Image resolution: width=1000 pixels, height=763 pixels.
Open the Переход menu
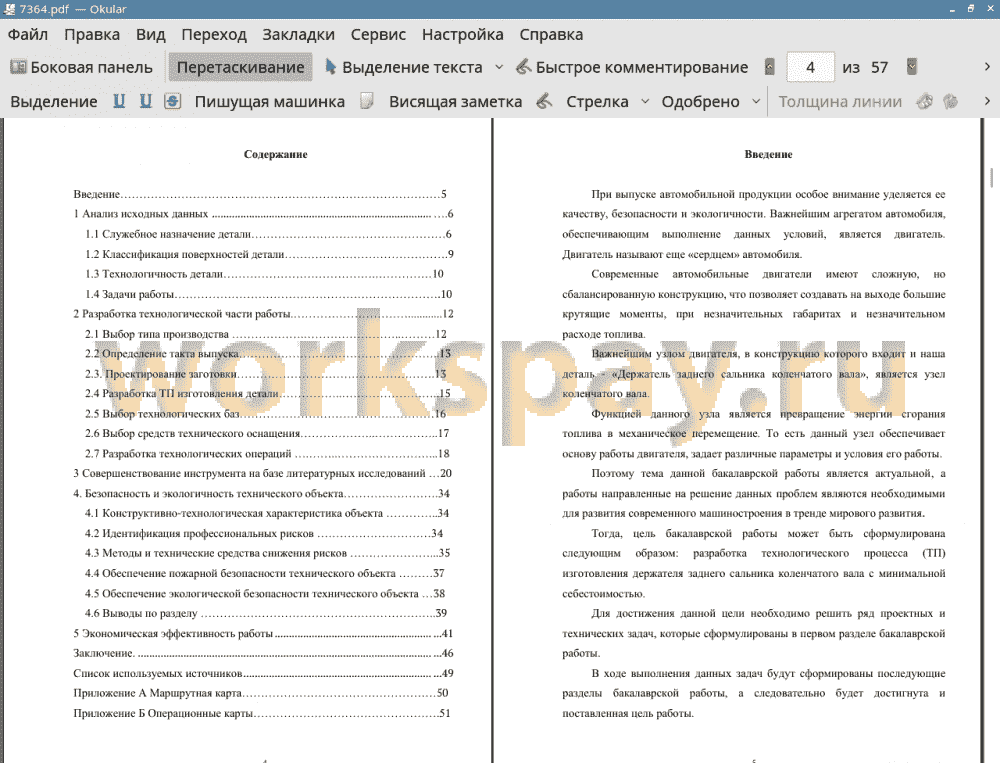(214, 34)
